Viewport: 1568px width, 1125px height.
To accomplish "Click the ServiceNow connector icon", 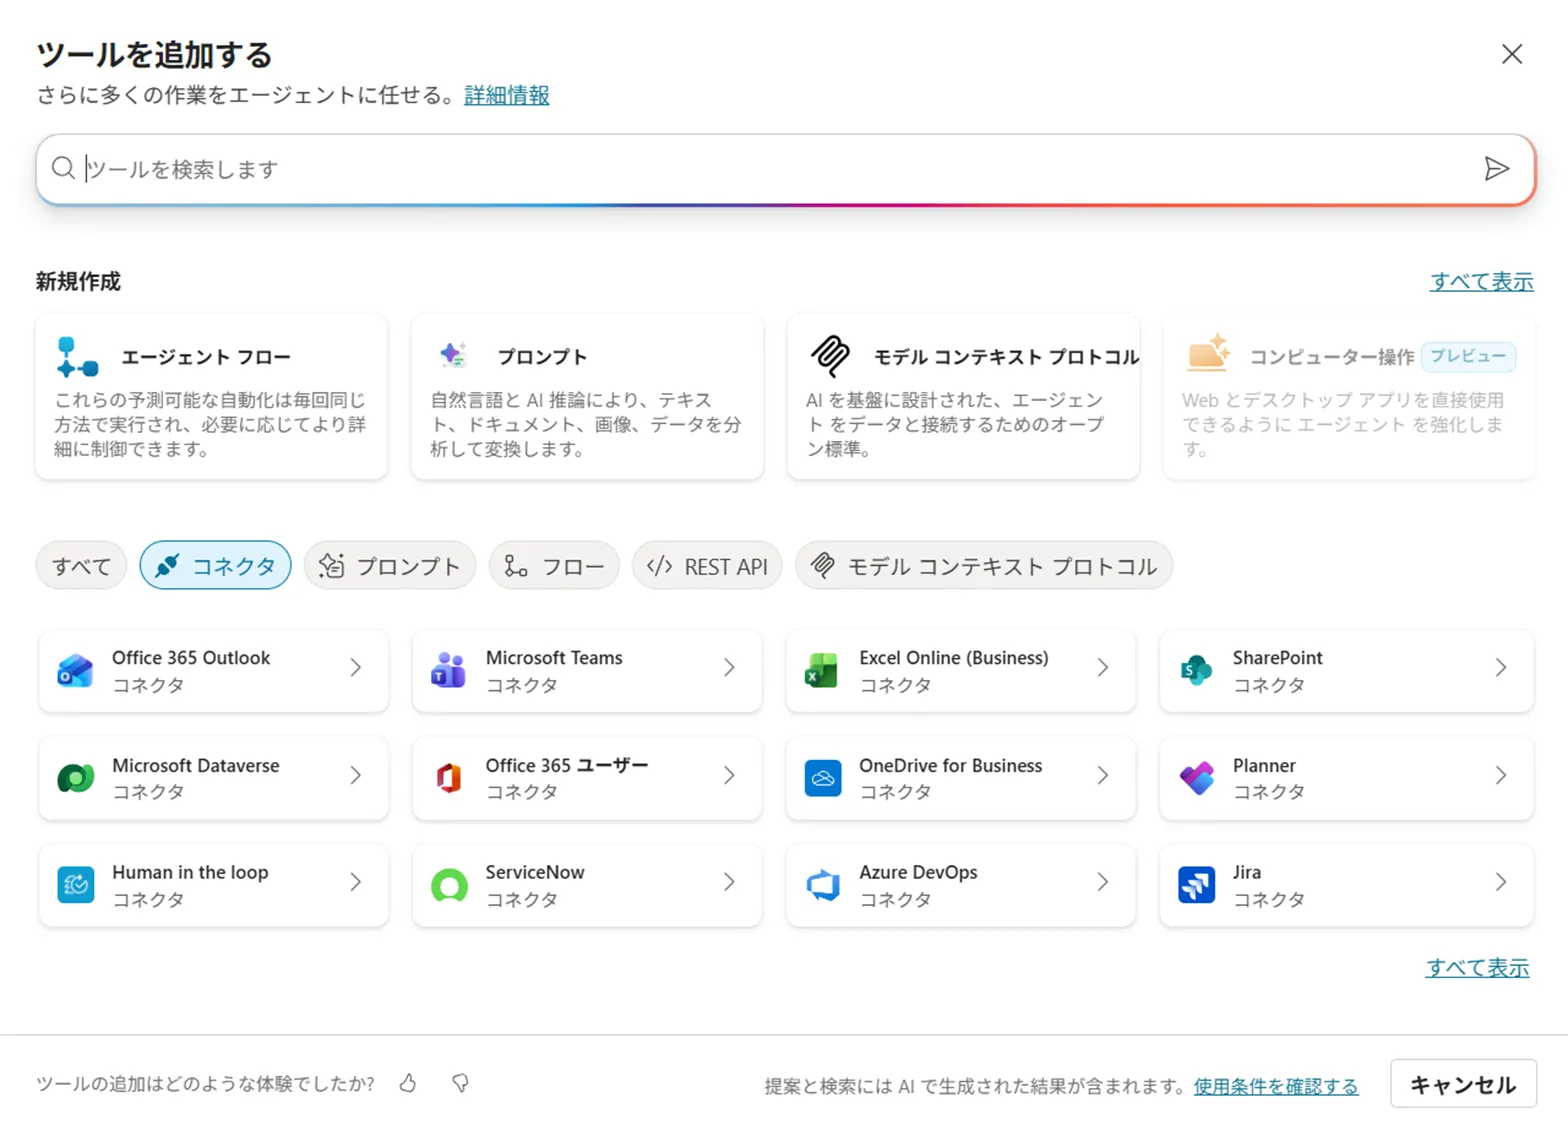I will click(x=448, y=884).
